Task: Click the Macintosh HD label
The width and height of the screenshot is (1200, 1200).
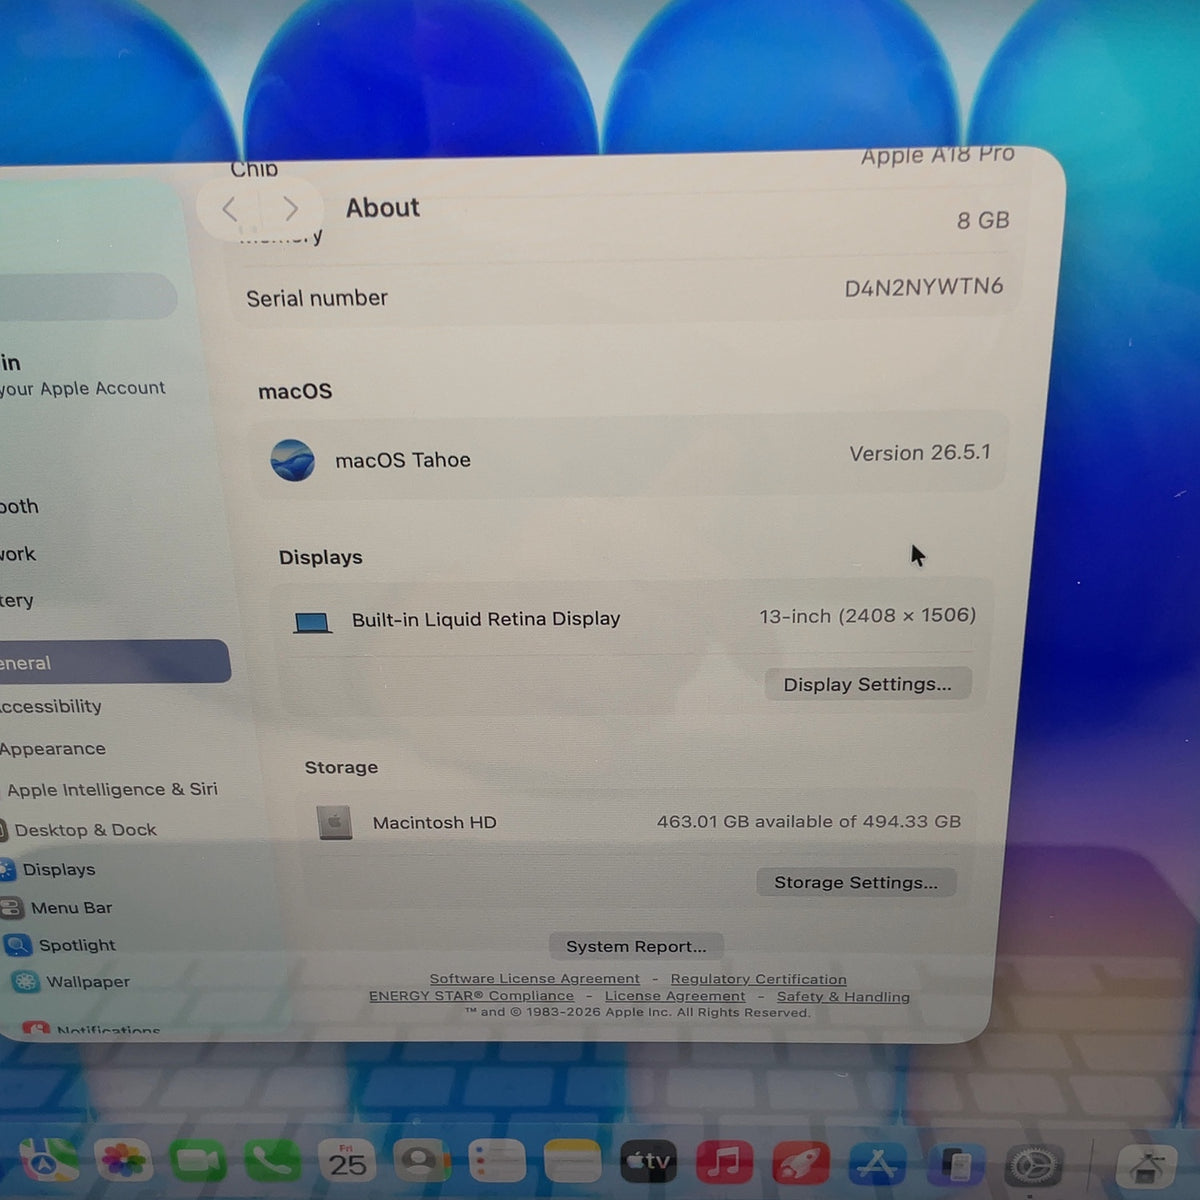Action: (x=435, y=823)
